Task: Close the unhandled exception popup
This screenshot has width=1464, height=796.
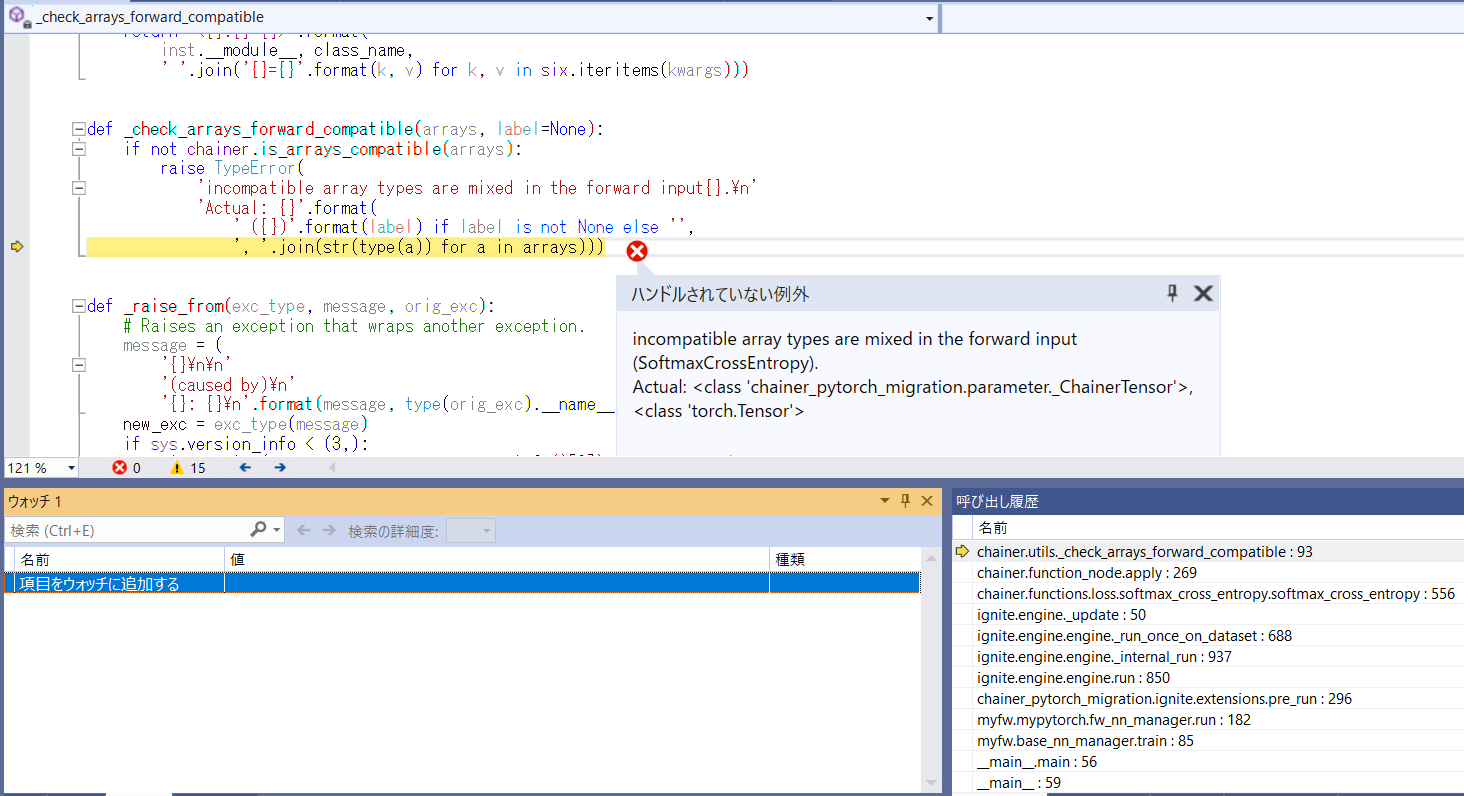Action: pyautogui.click(x=1203, y=293)
